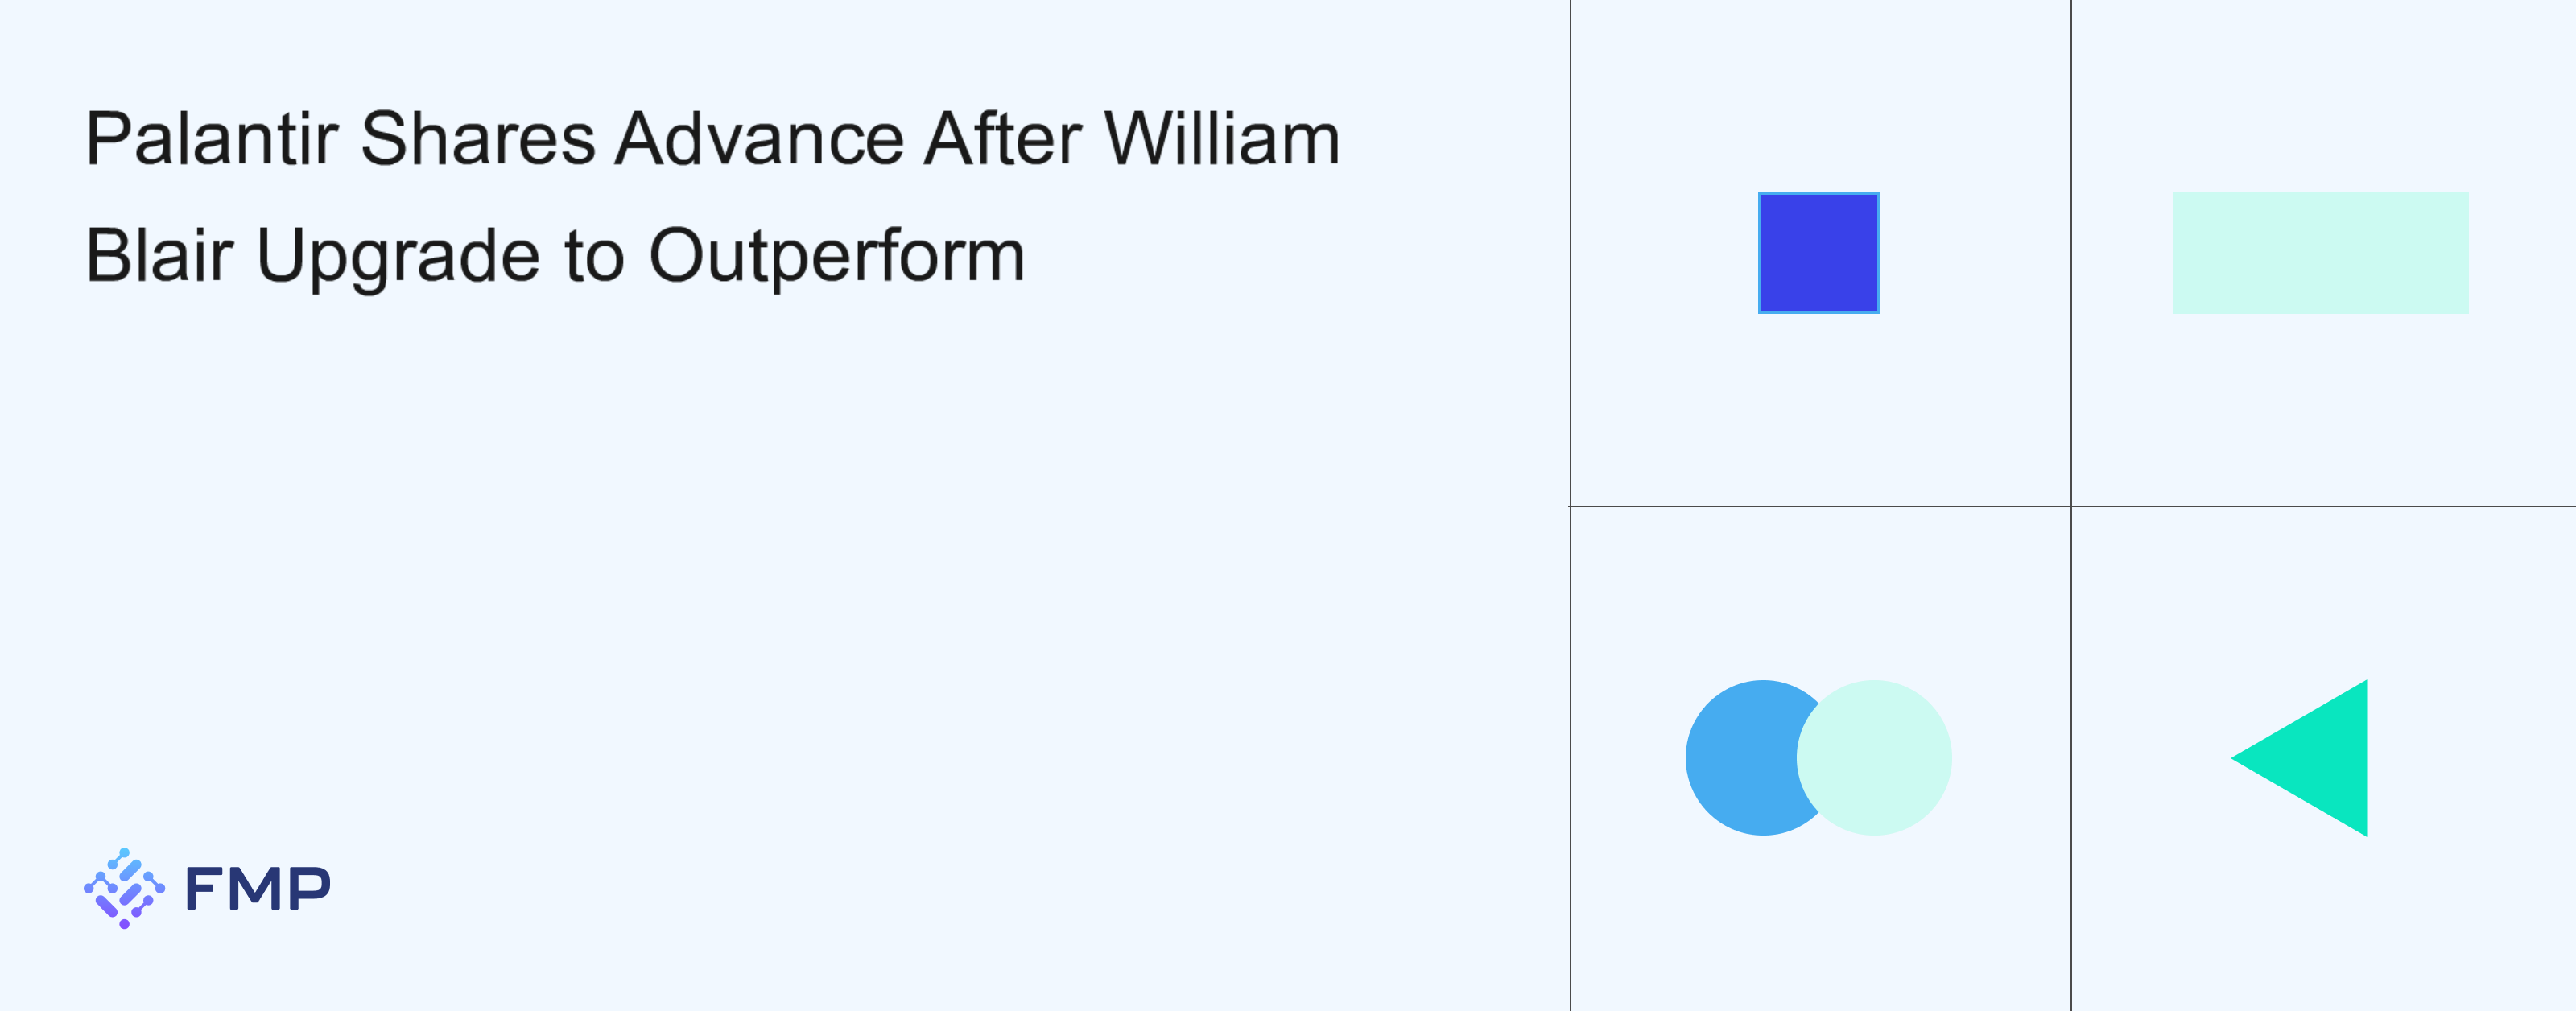The width and height of the screenshot is (2576, 1011).
Task: Click the pale mint rectangle shape
Action: click(2320, 253)
